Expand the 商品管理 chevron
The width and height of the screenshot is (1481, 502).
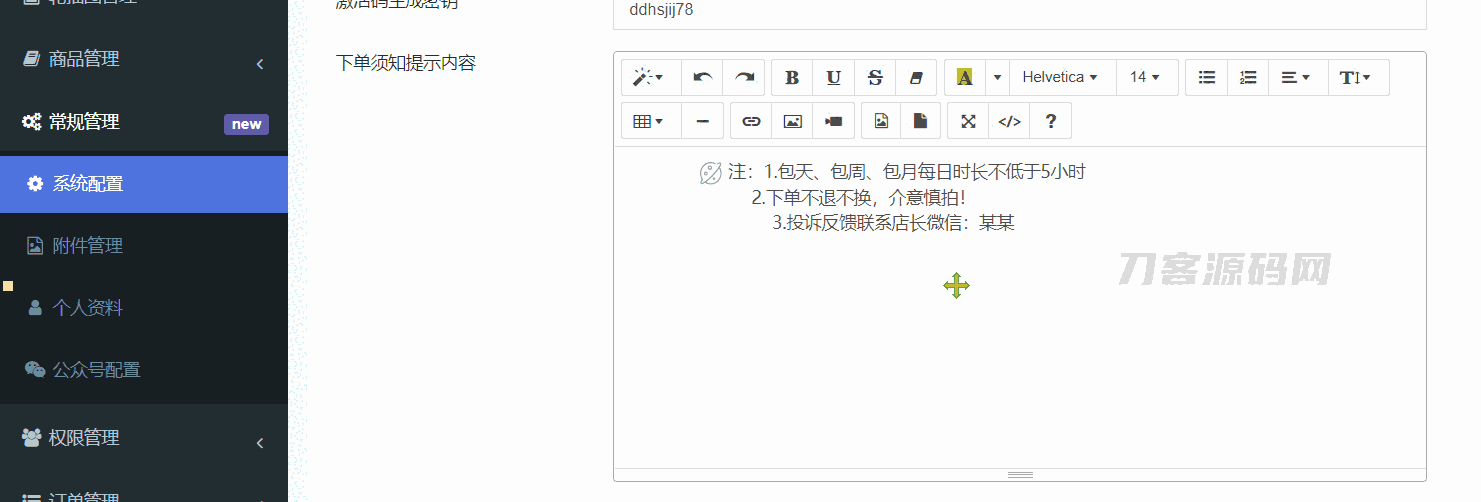point(259,64)
